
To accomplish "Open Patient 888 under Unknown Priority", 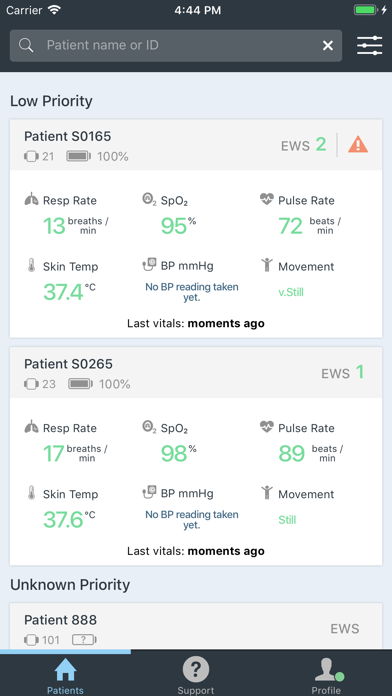I will [x=196, y=627].
